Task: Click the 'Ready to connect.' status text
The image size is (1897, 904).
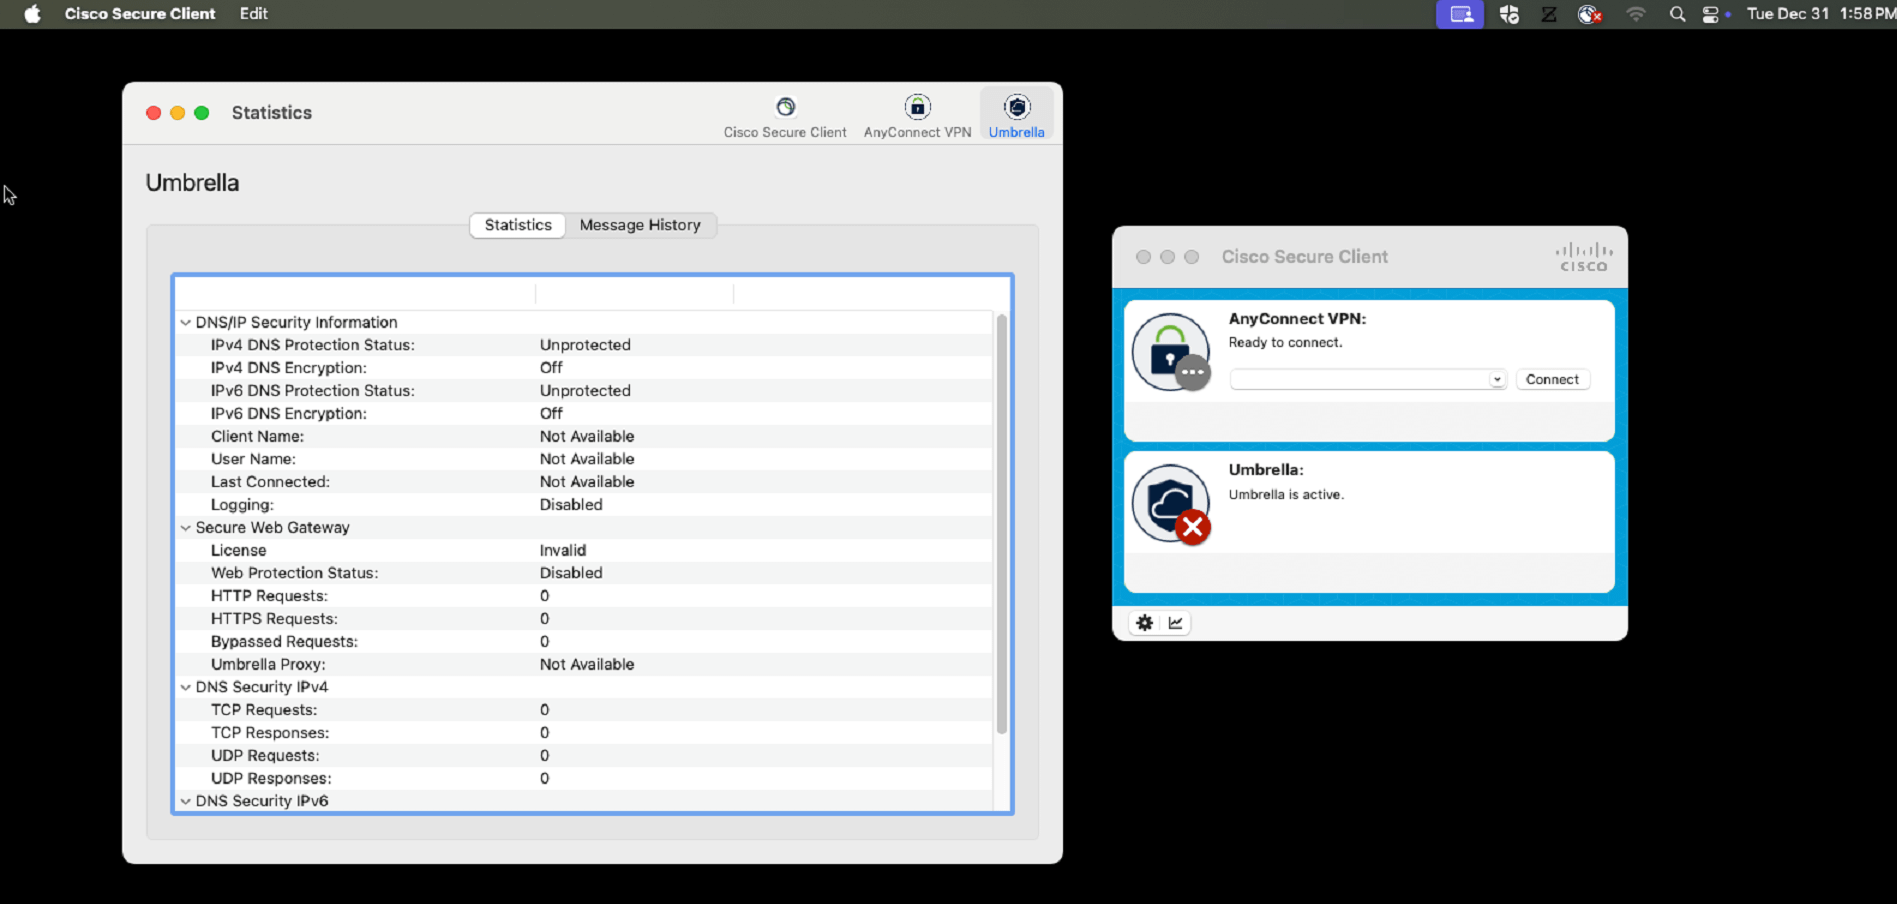Action: [1285, 343]
